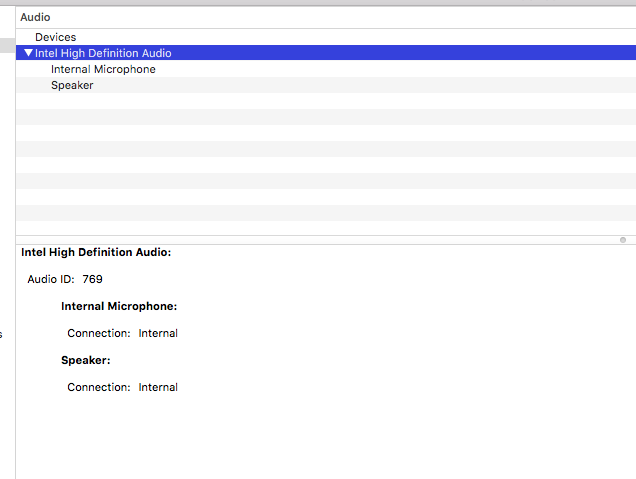The height and width of the screenshot is (479, 636).
Task: Click the Audio ID value 769
Action: pos(92,279)
